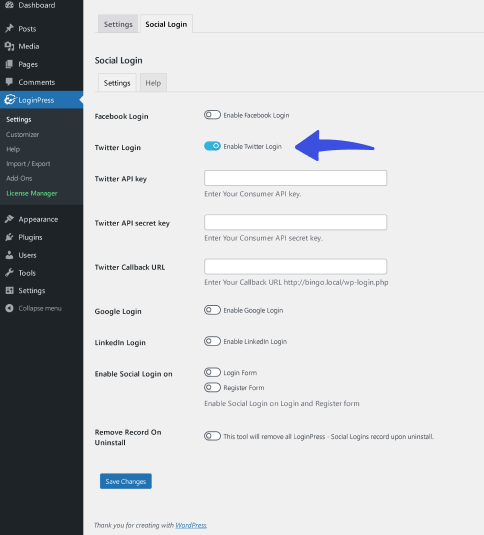The height and width of the screenshot is (535, 484).
Task: Focus the Twitter Callback URL field
Action: pyautogui.click(x=295, y=266)
